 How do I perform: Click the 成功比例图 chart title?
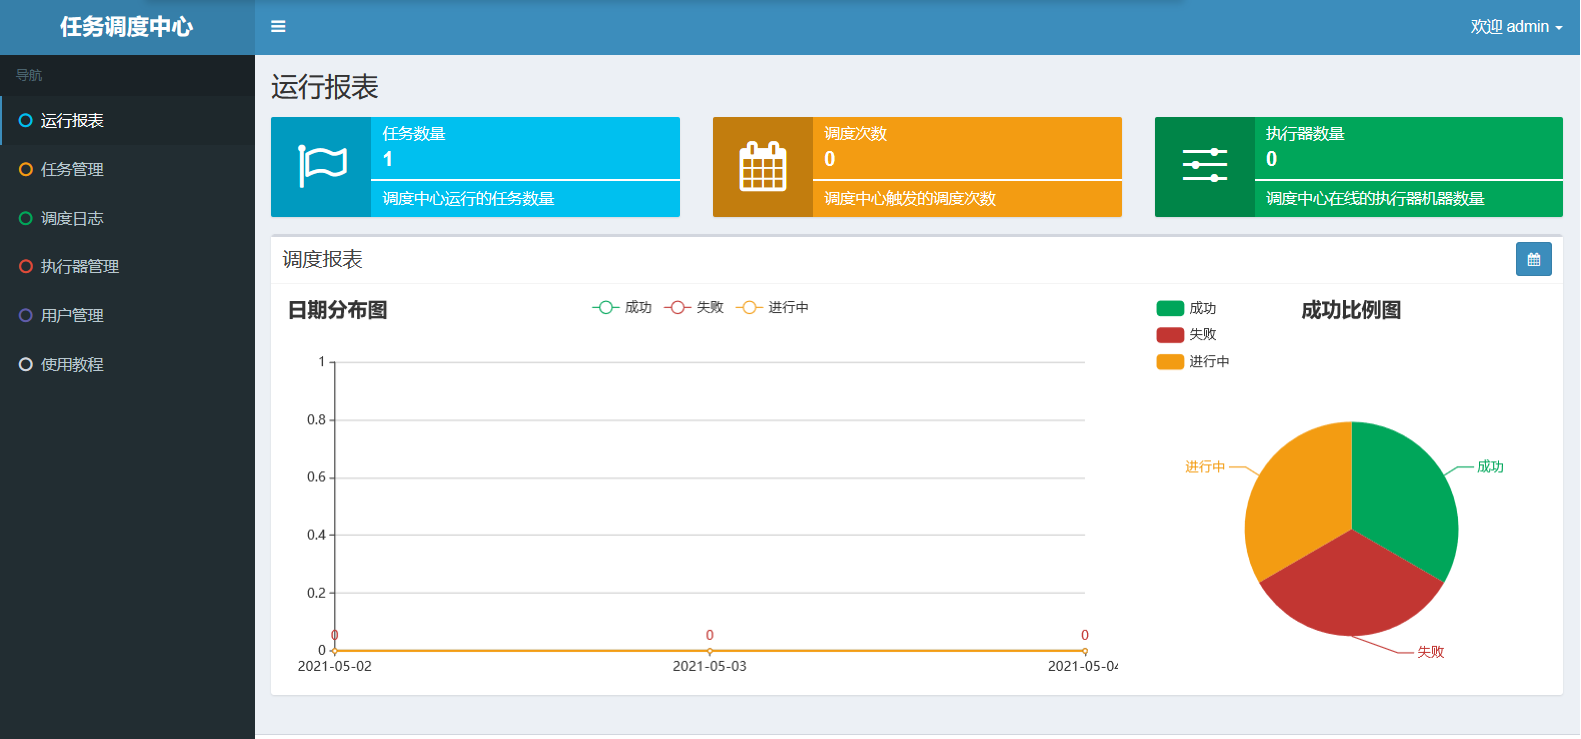coord(1351,310)
